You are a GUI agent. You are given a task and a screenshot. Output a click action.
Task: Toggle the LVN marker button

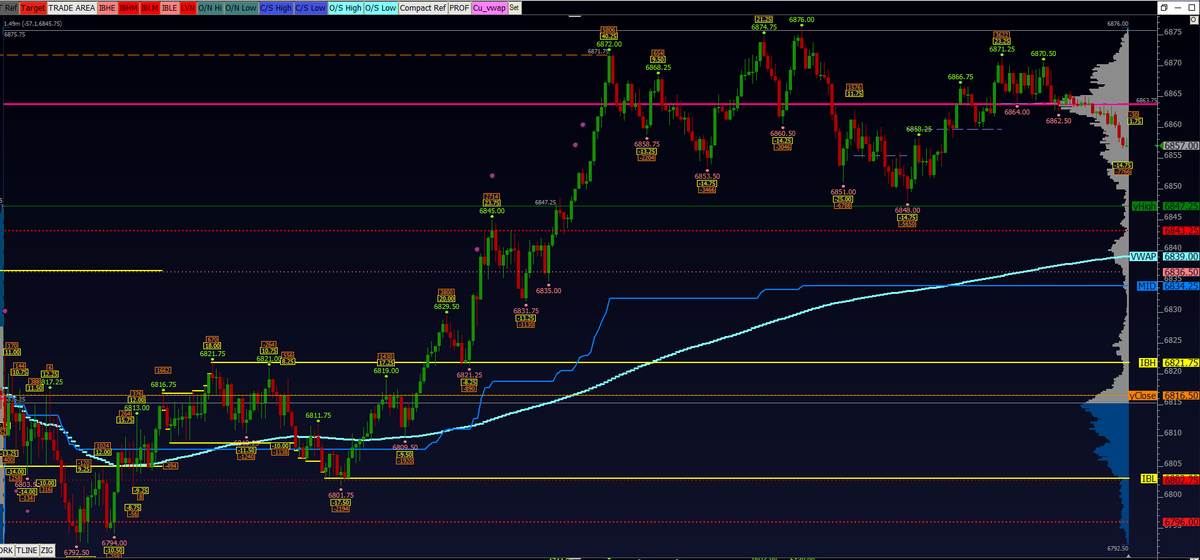(188, 7)
